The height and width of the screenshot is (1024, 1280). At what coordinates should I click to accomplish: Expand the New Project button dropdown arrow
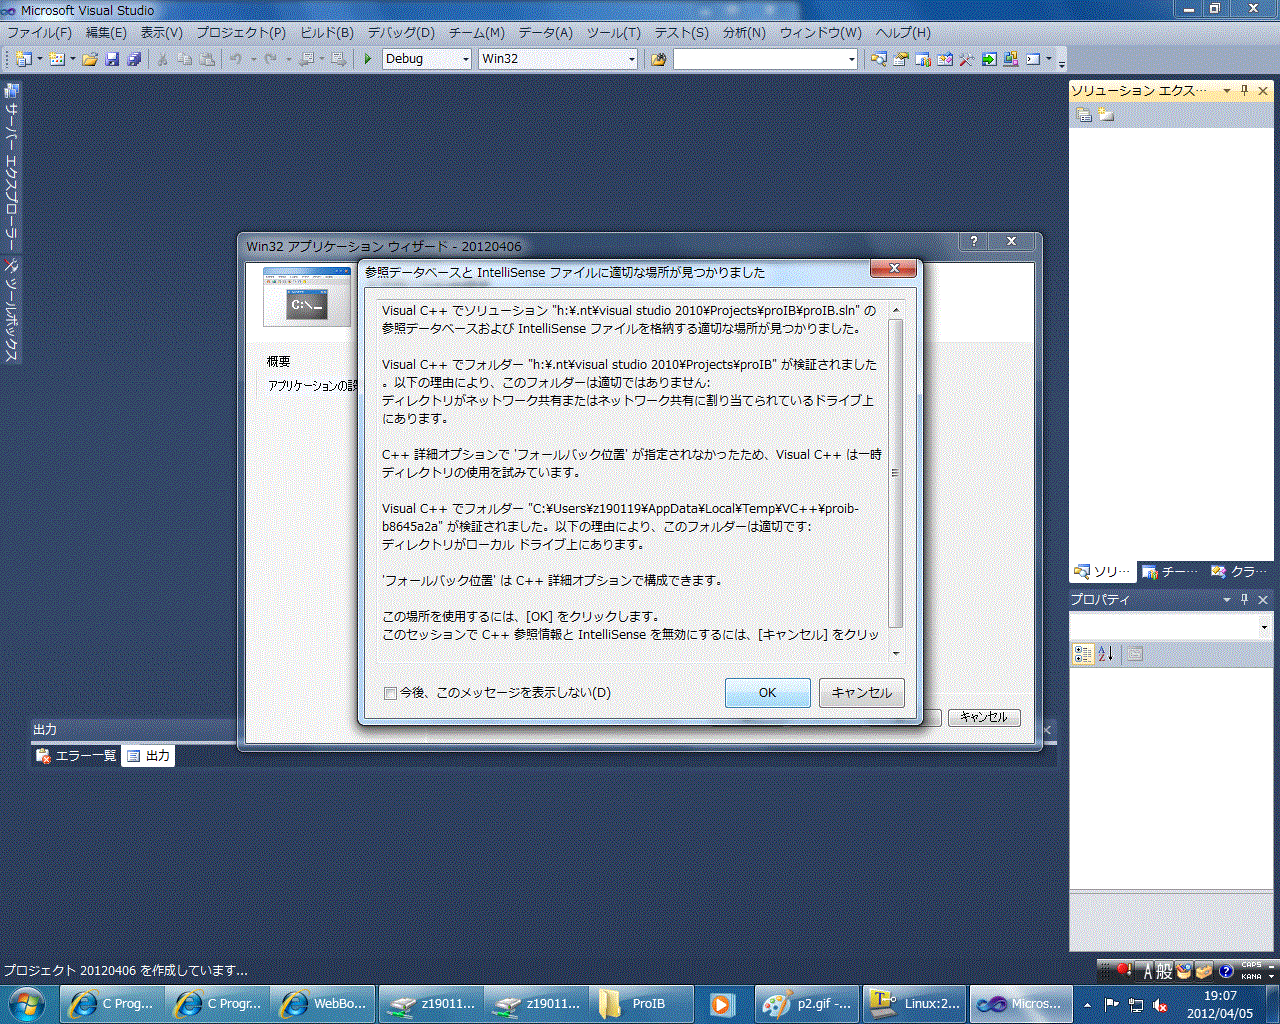click(40, 59)
